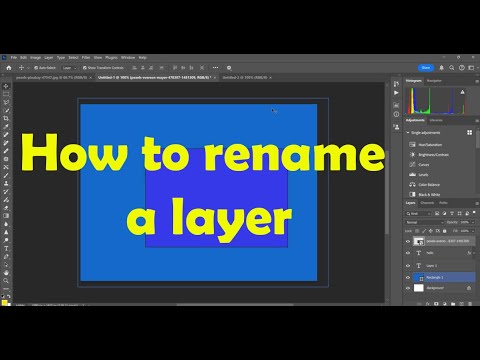This screenshot has height=360, width=480.
Task: Select the Eraser tool
Action: 6,208
